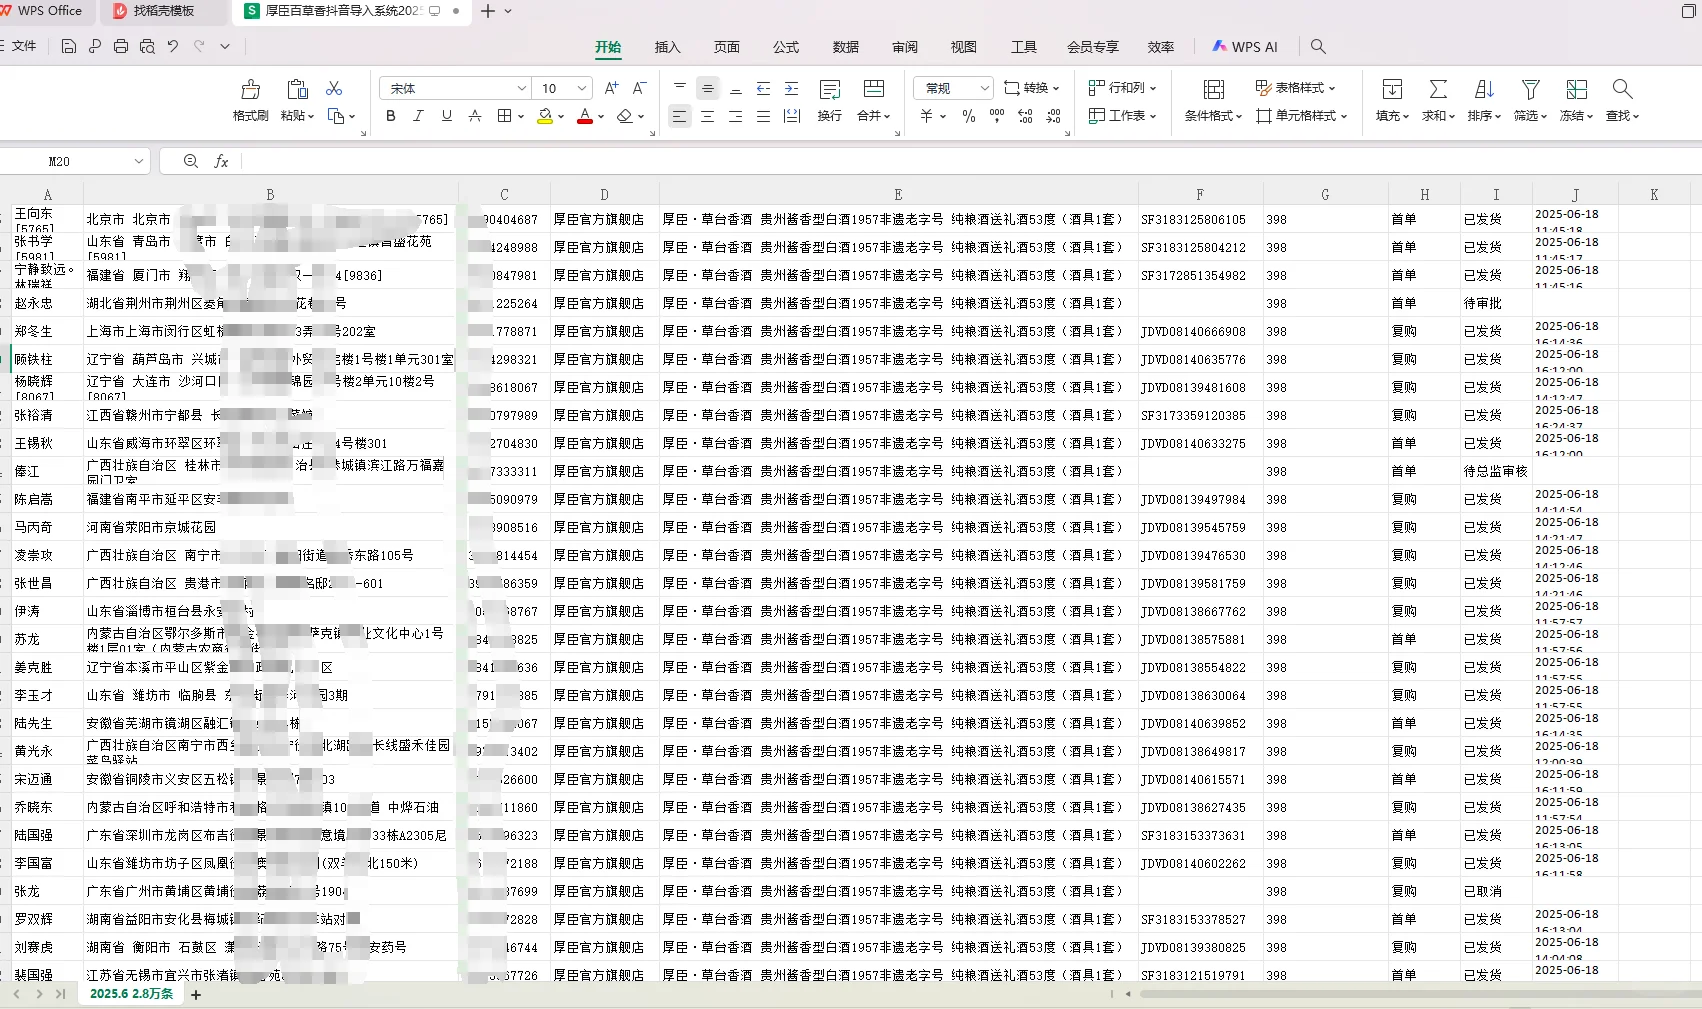The width and height of the screenshot is (1702, 1009).
Task: Toggle horizontal center alignment
Action: click(x=707, y=116)
